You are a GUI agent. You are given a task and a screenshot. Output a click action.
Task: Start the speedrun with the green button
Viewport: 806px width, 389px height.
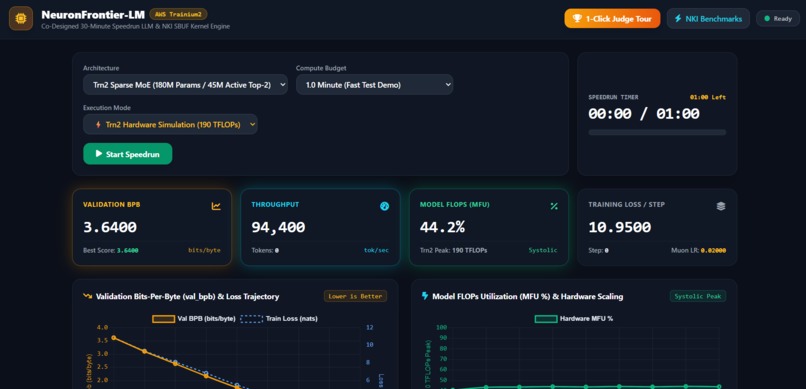[127, 154]
